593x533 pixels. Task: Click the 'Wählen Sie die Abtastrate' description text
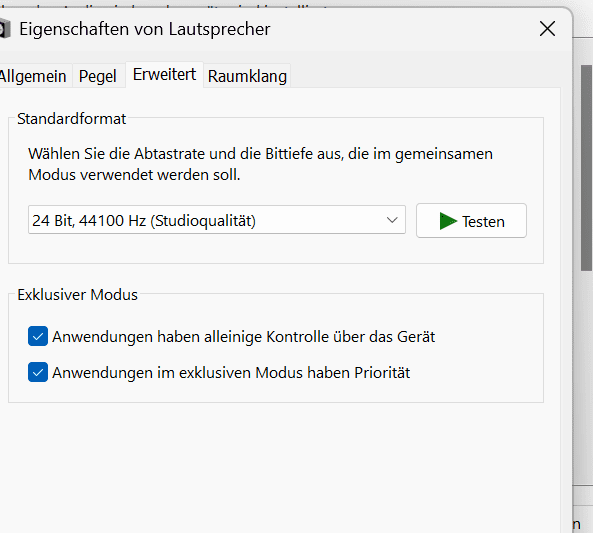[261, 164]
